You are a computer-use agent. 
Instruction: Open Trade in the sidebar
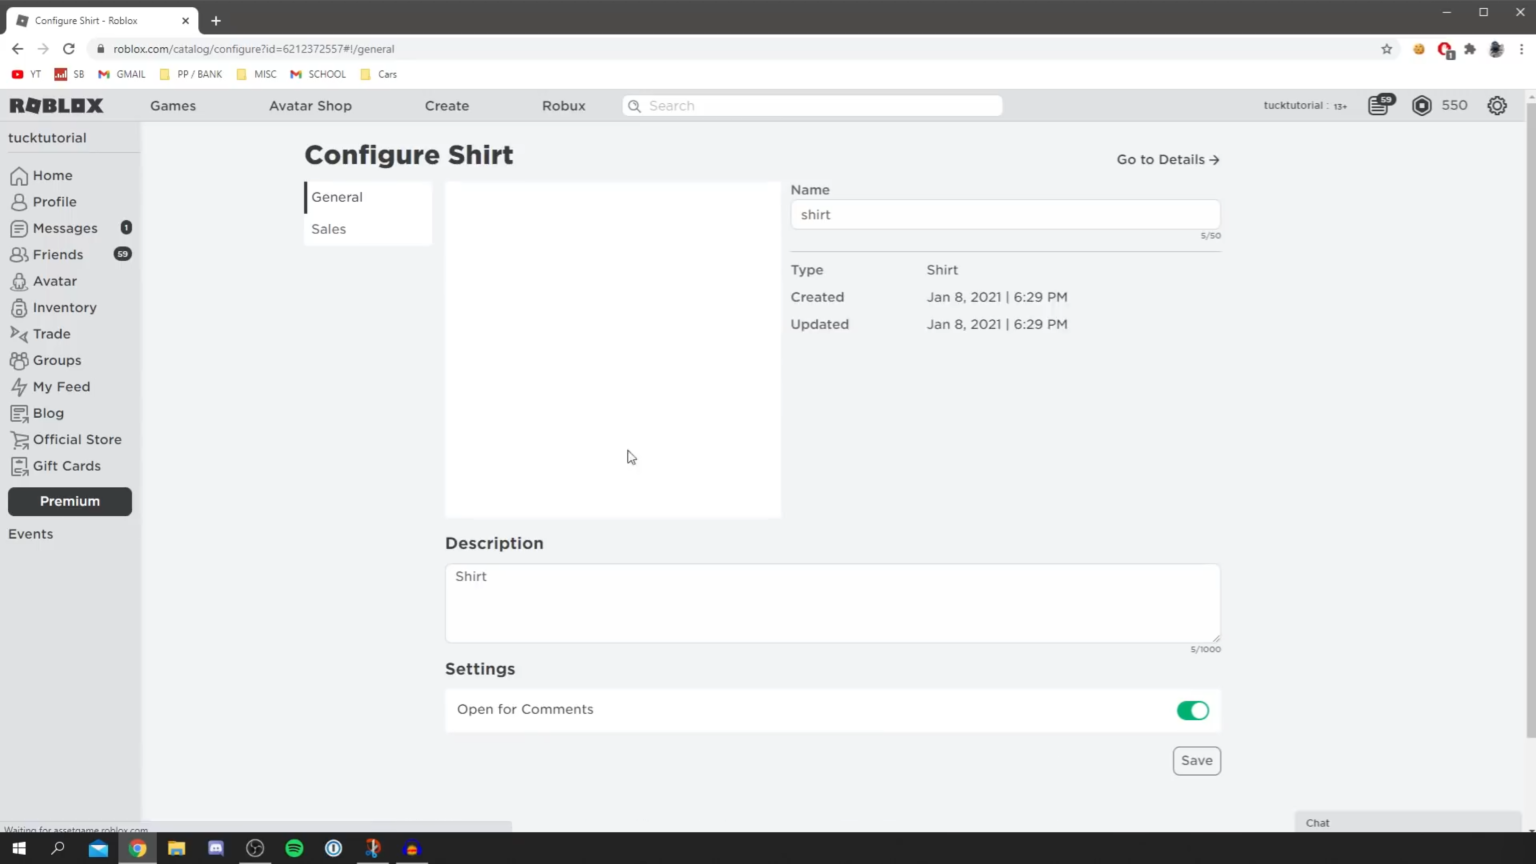(x=51, y=334)
